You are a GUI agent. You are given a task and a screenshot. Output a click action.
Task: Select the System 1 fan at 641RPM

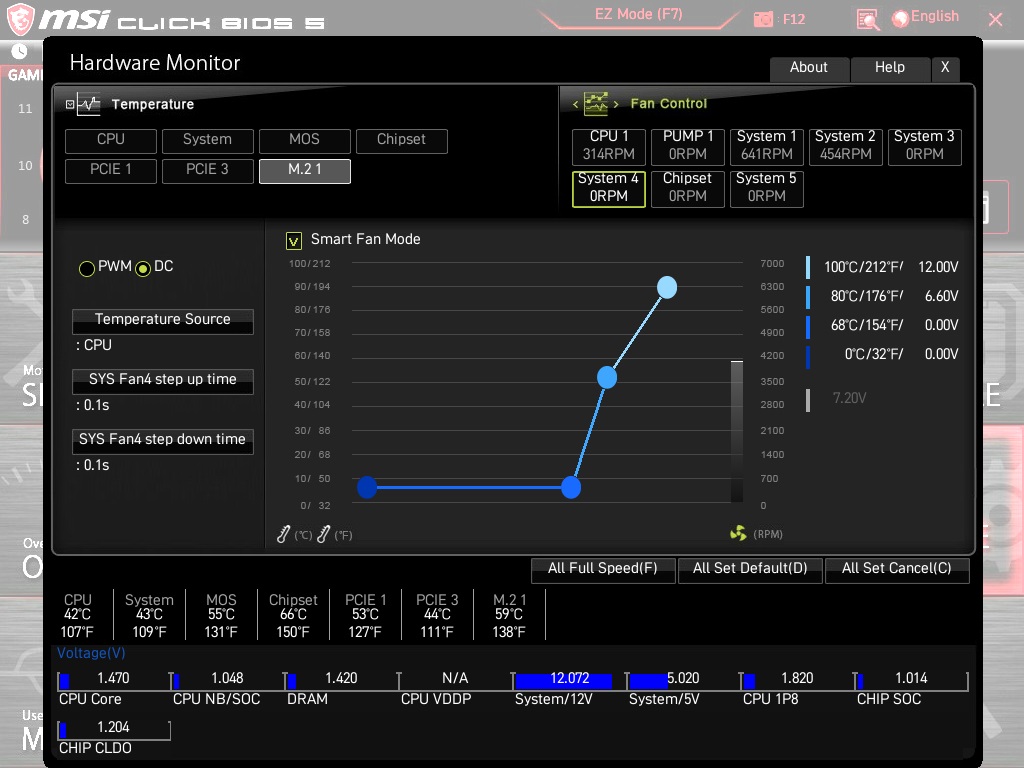click(767, 146)
